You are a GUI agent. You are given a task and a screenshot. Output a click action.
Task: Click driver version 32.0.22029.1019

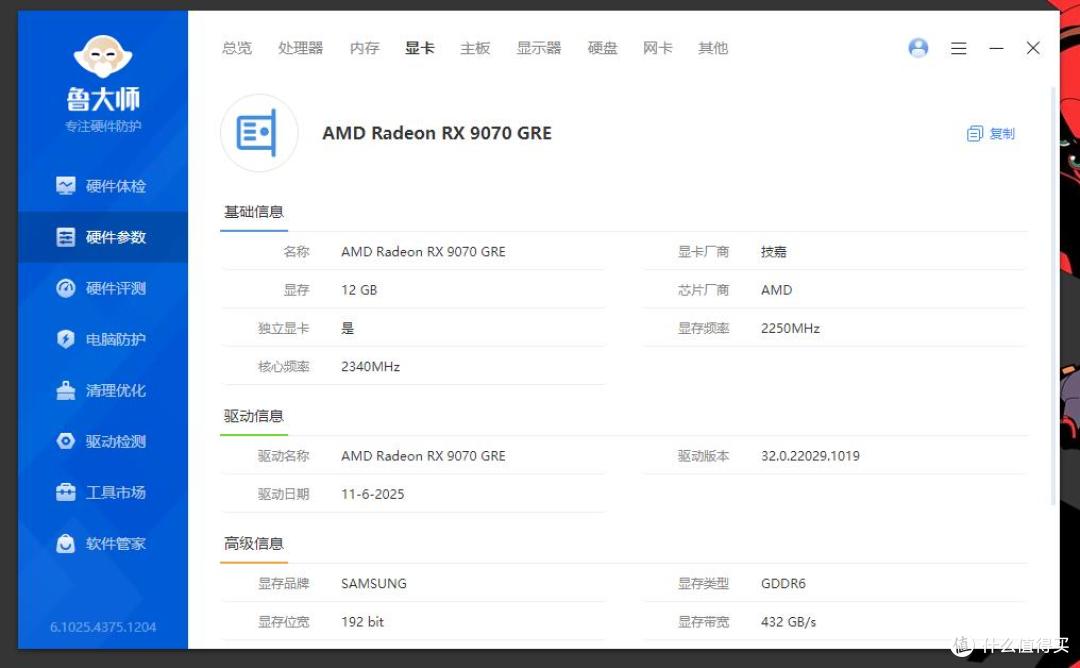point(810,456)
